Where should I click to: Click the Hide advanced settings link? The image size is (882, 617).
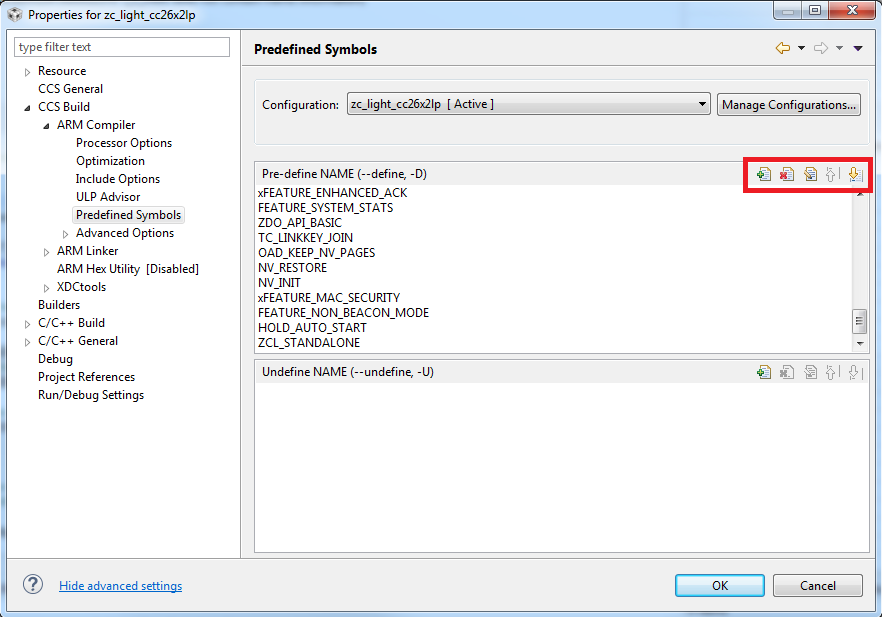120,585
